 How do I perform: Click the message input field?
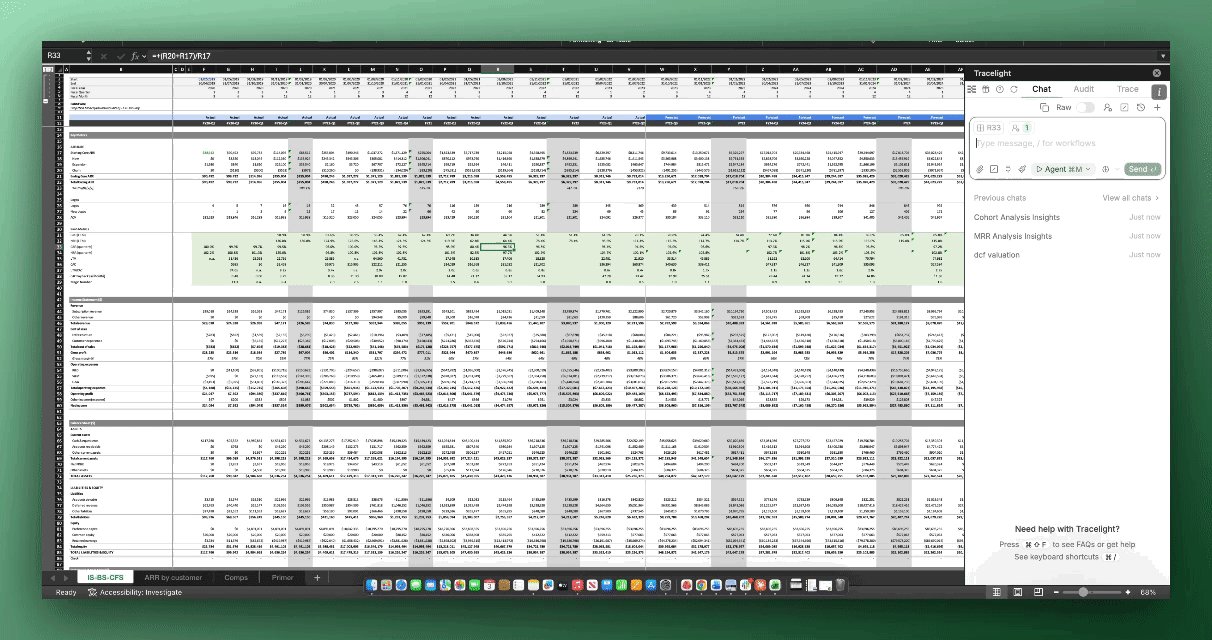1067,144
